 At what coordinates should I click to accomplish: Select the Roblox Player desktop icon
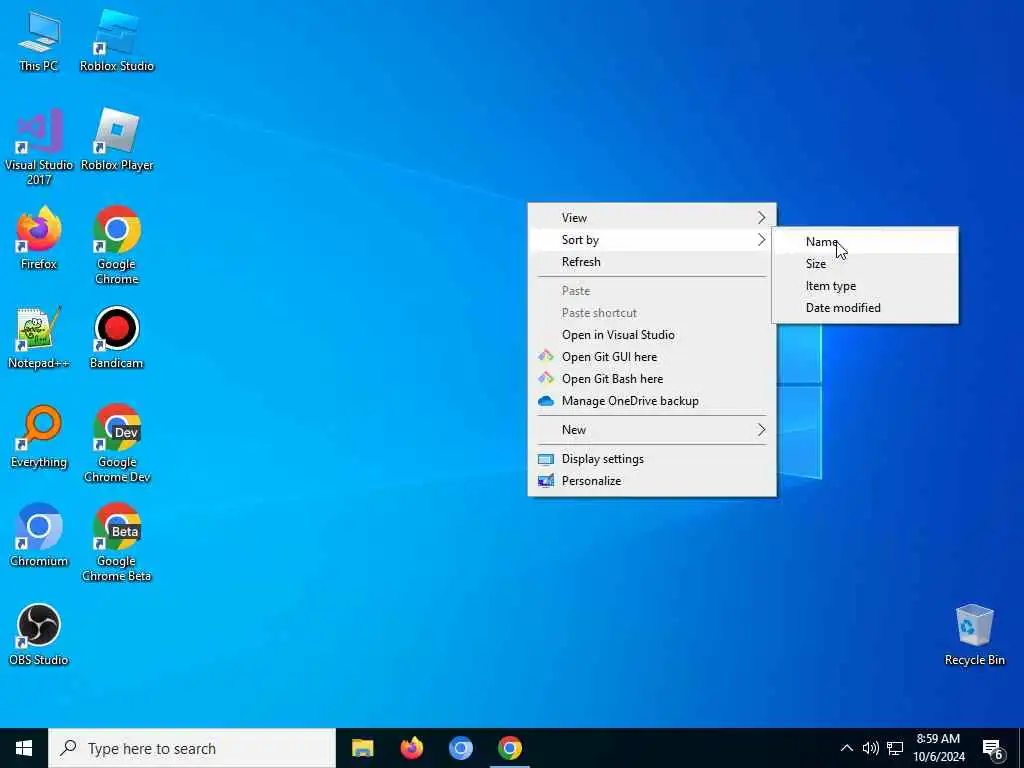[117, 140]
